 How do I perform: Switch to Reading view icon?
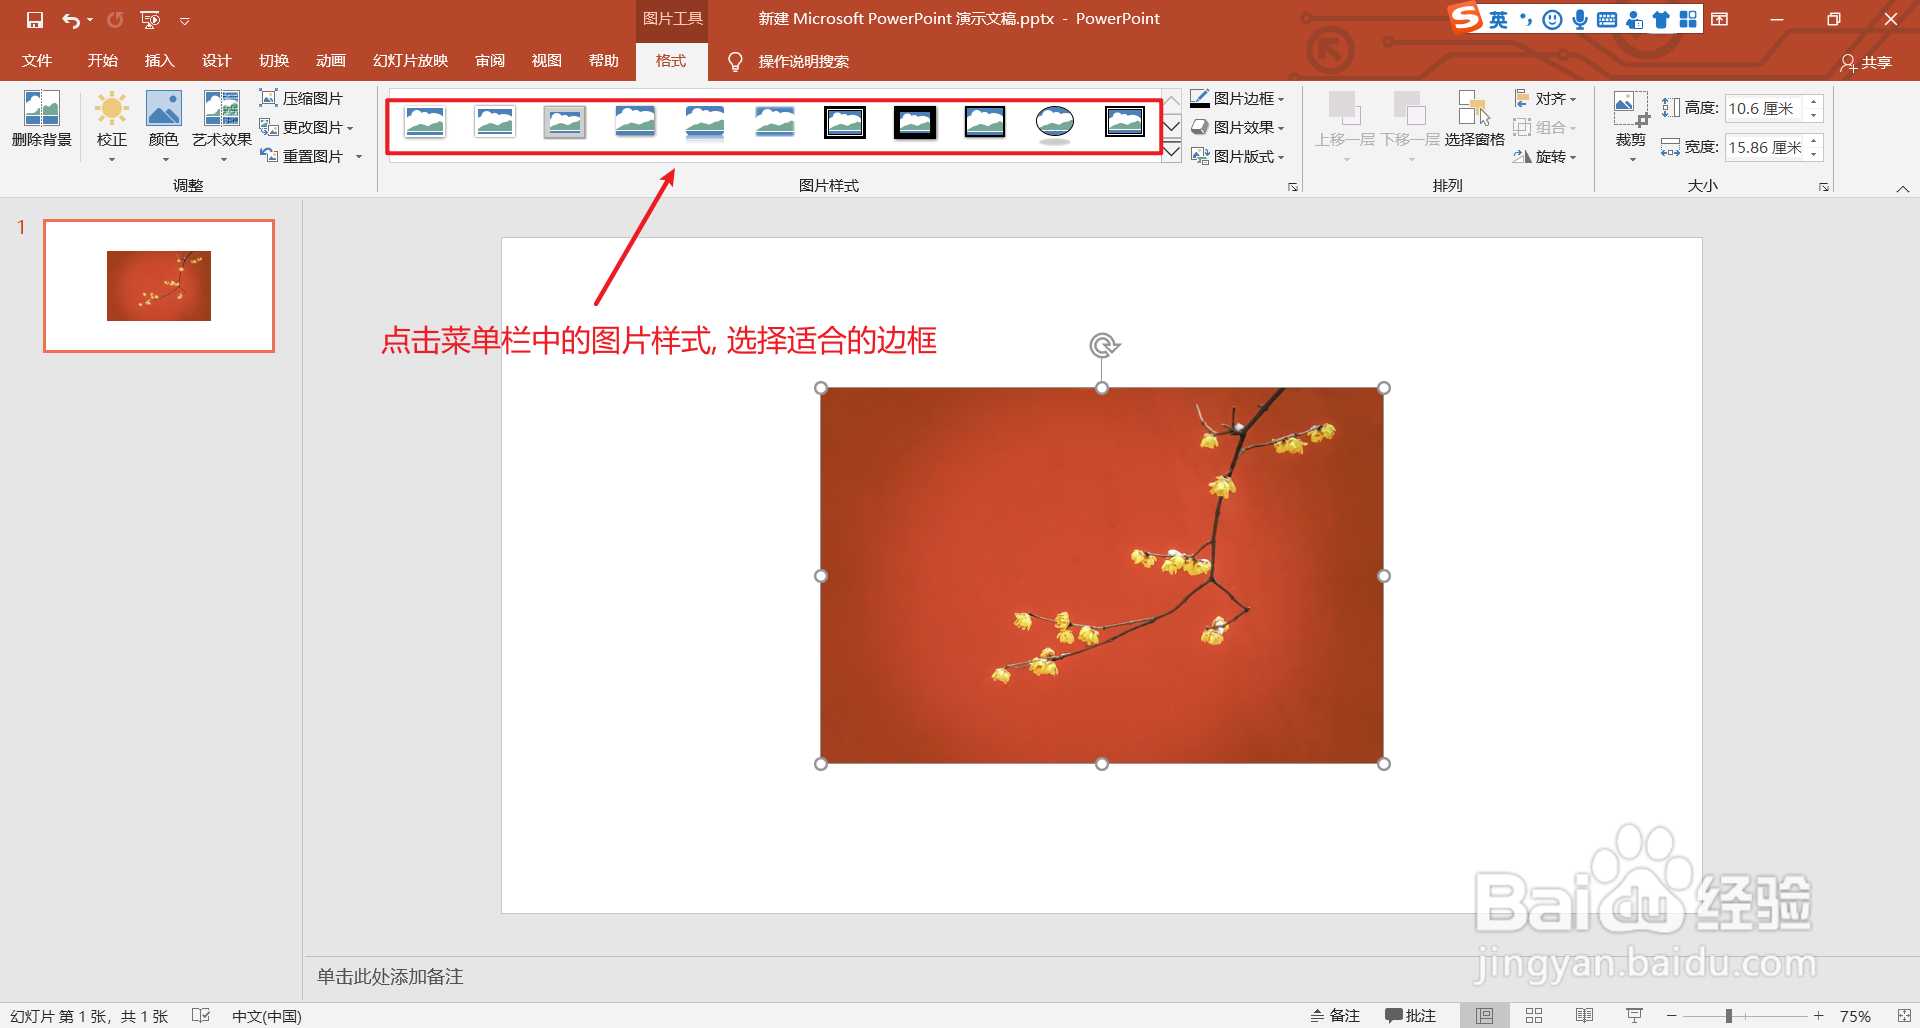point(1584,1016)
